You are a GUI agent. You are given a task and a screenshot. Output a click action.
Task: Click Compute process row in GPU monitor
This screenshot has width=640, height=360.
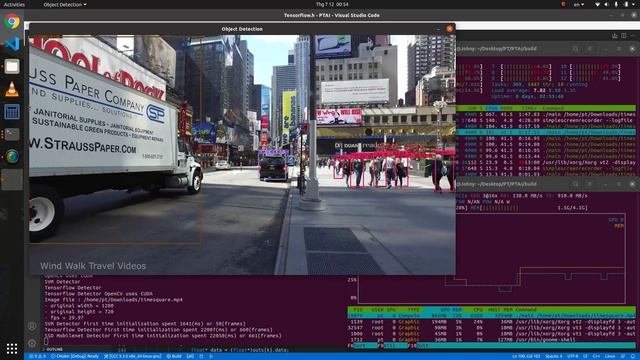pyautogui.click(x=491, y=316)
